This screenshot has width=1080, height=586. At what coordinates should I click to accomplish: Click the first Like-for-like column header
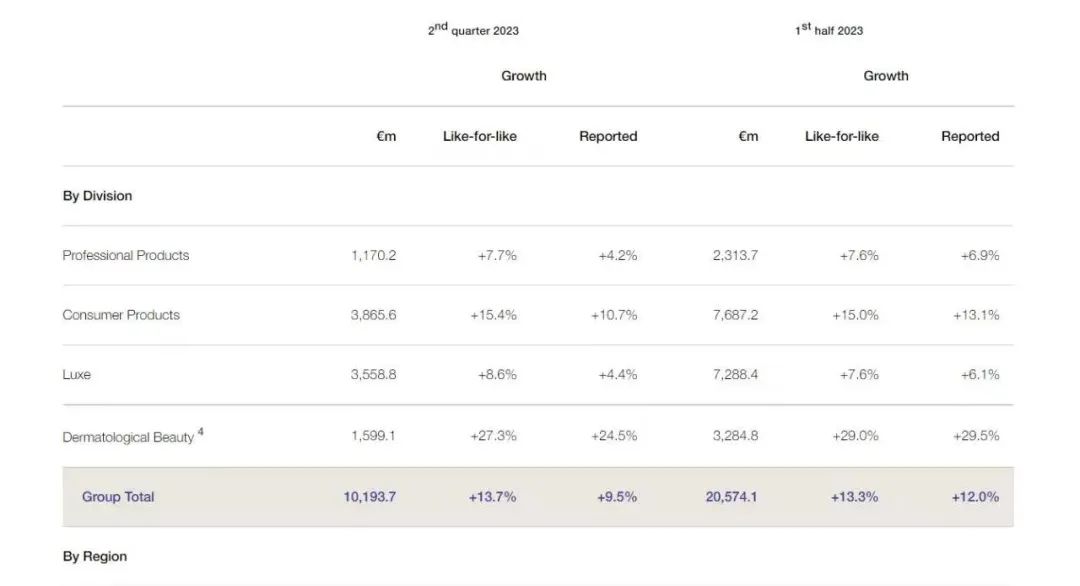coord(479,136)
